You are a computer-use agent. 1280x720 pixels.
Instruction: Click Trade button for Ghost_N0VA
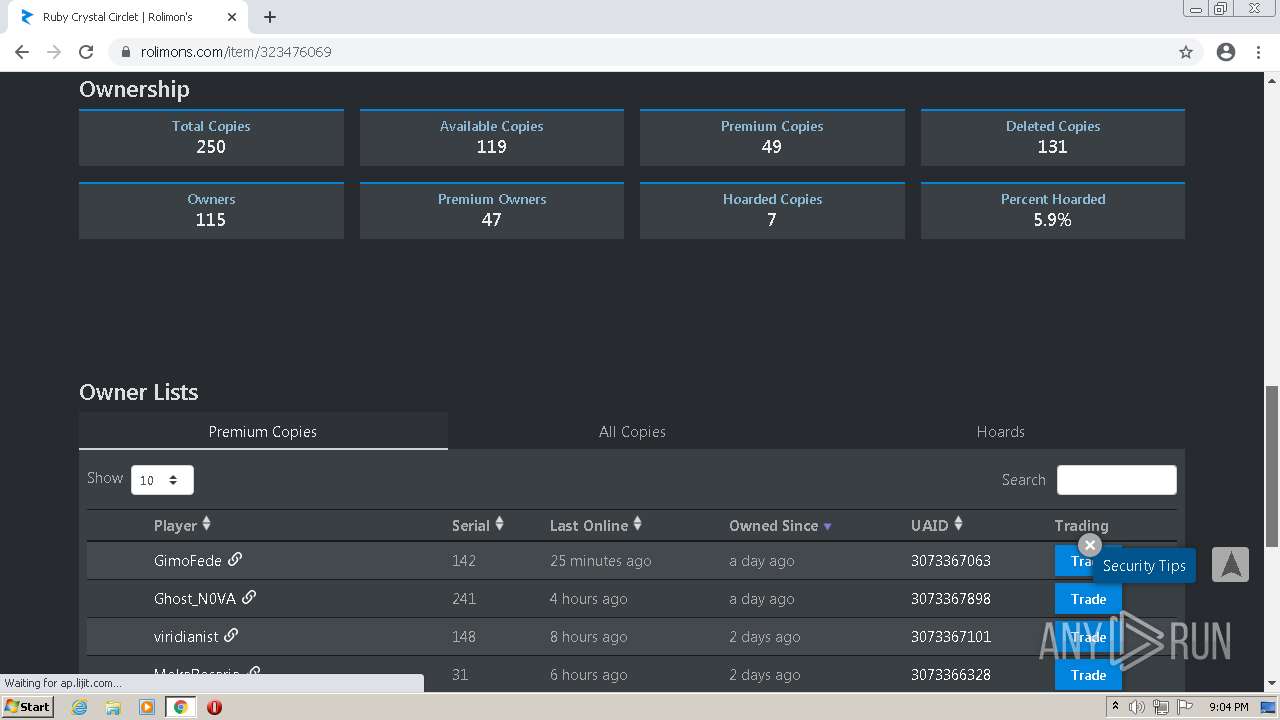click(1088, 599)
